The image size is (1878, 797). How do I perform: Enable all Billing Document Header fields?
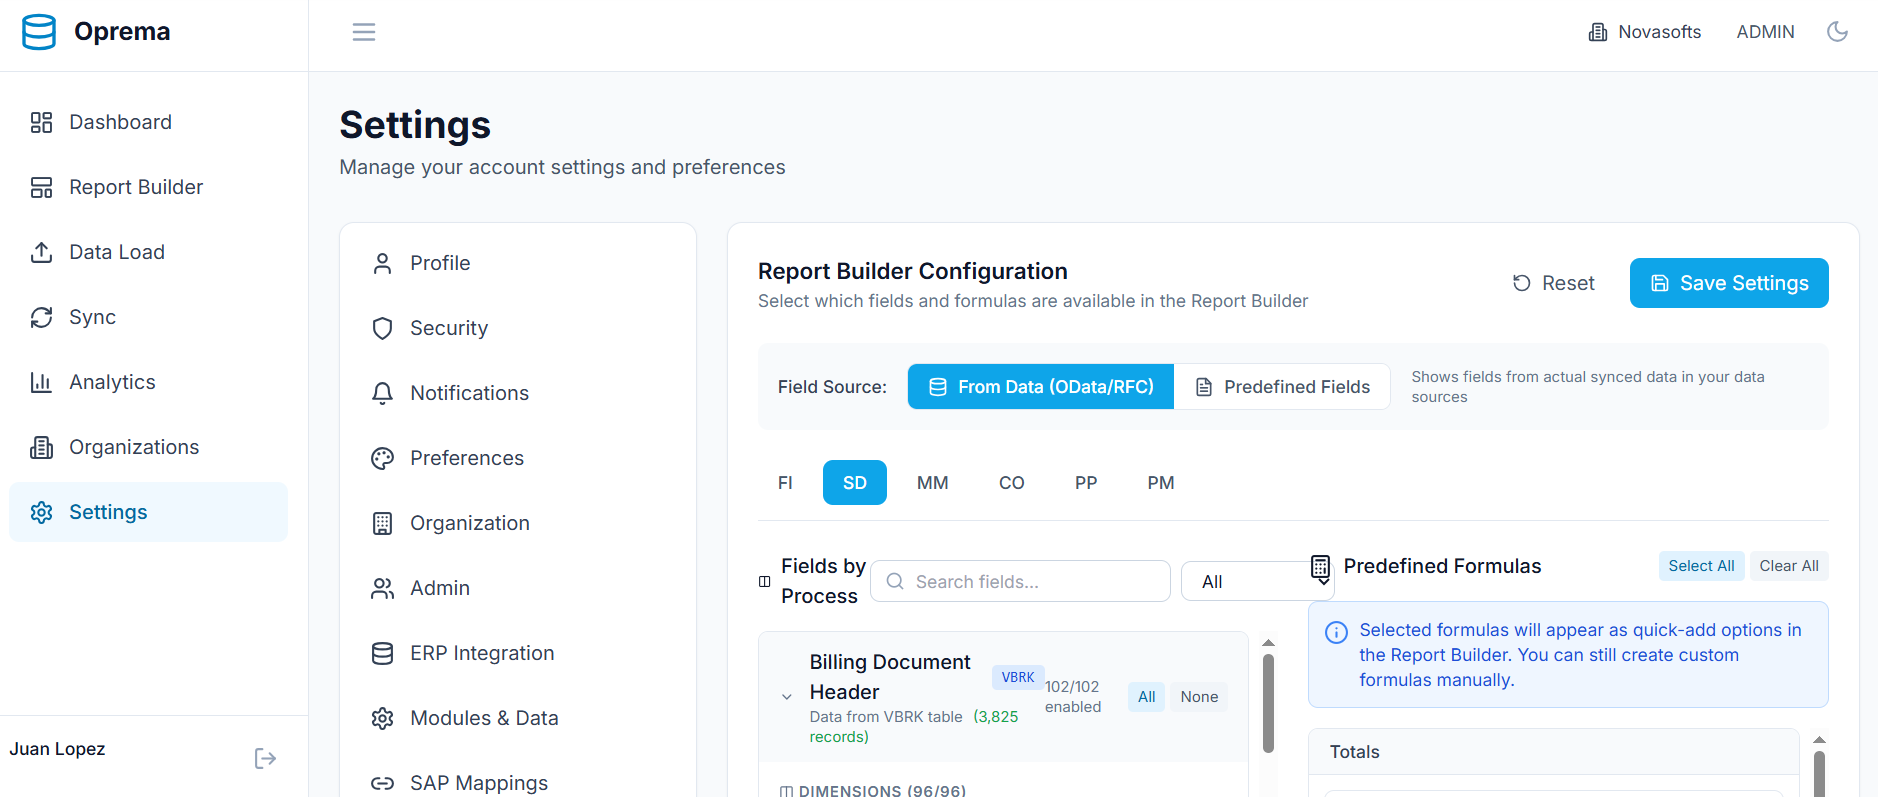(x=1146, y=697)
